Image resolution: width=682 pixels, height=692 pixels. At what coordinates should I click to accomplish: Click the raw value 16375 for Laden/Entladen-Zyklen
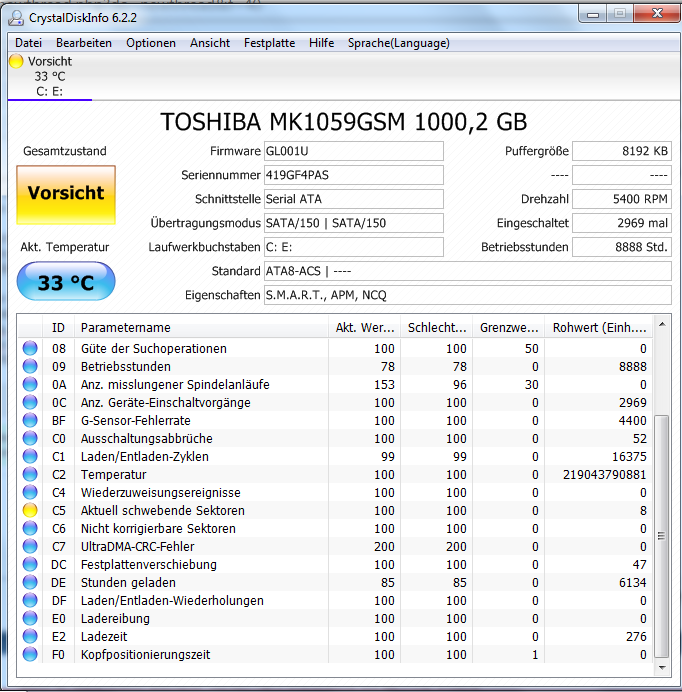[629, 456]
